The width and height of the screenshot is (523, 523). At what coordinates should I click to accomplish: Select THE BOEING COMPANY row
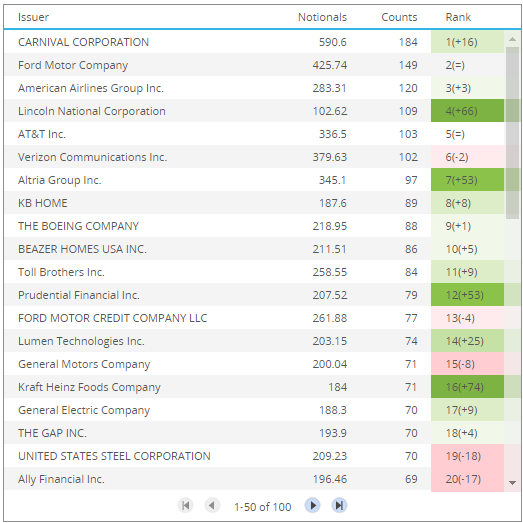click(254, 226)
